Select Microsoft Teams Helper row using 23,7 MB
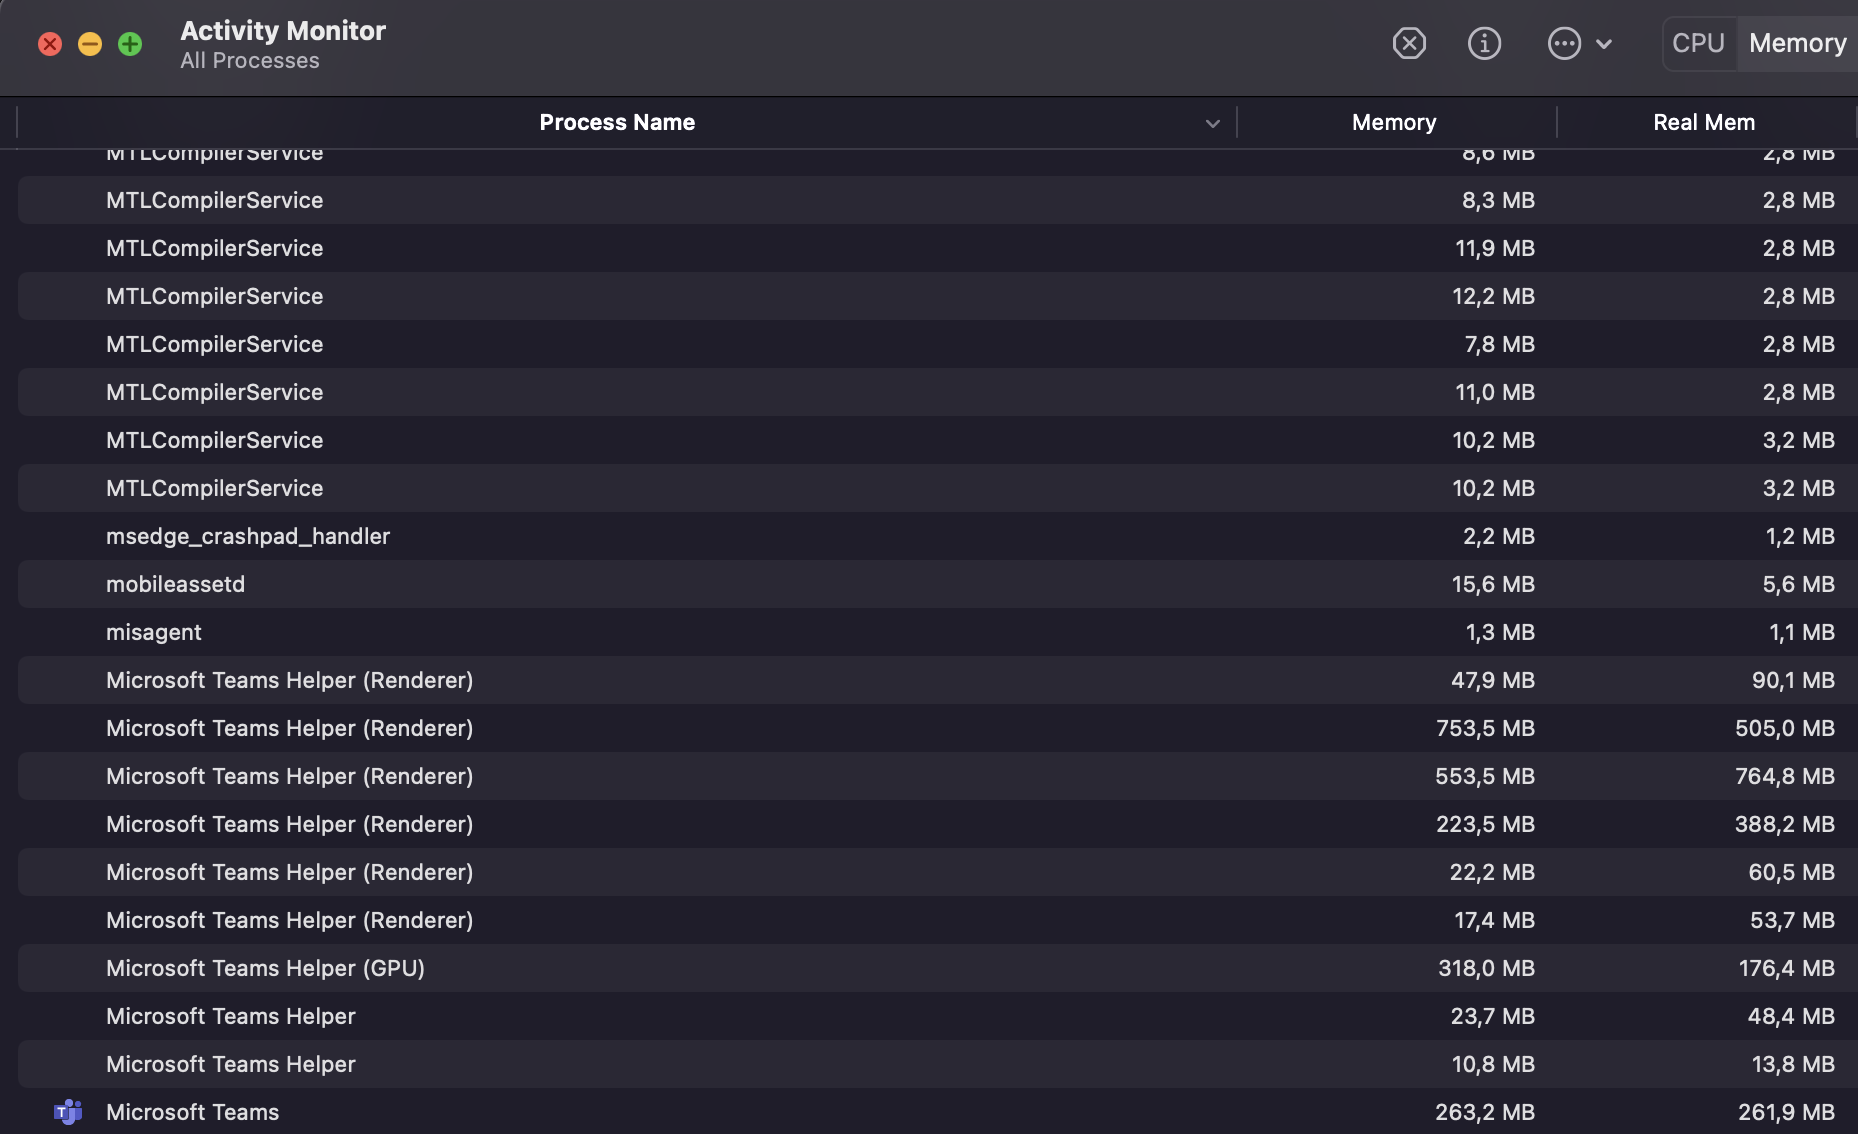Viewport: 1858px width, 1134px height. pos(937,1016)
